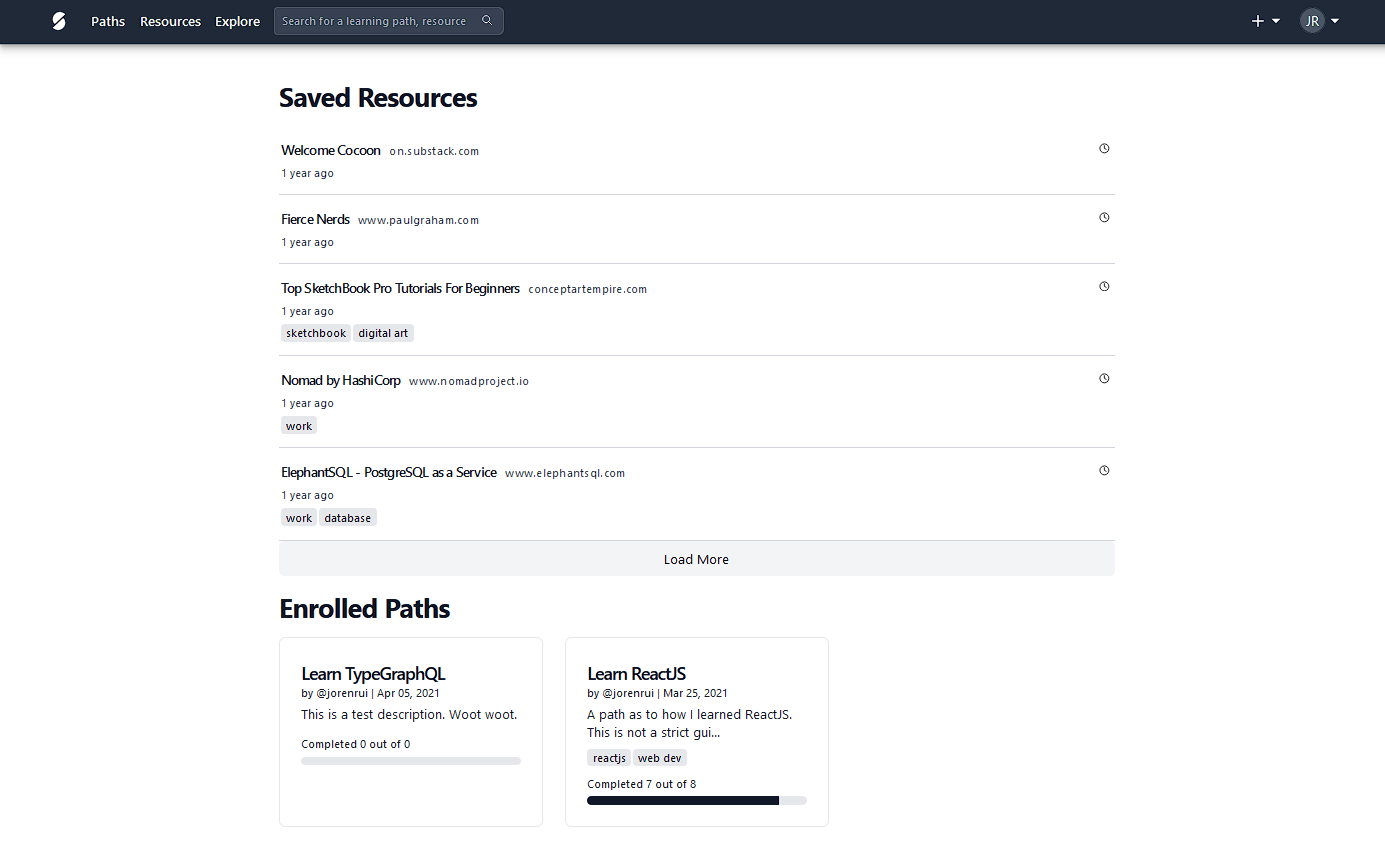The height and width of the screenshot is (853, 1385).
Task: Click the clock icon beside Fierce Nerds
Action: (1104, 217)
